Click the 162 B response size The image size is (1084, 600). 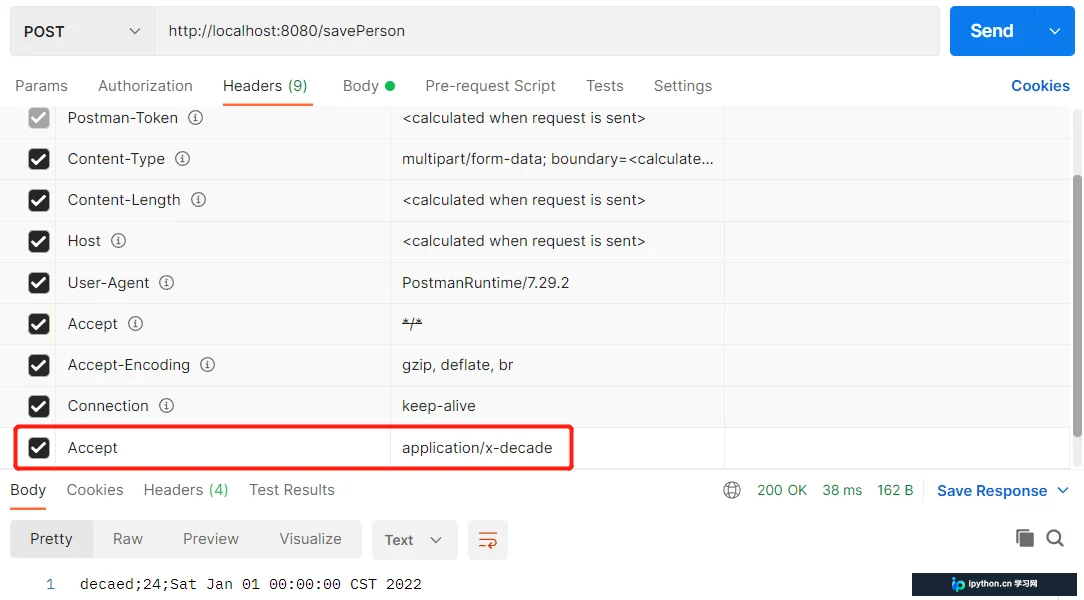(895, 490)
